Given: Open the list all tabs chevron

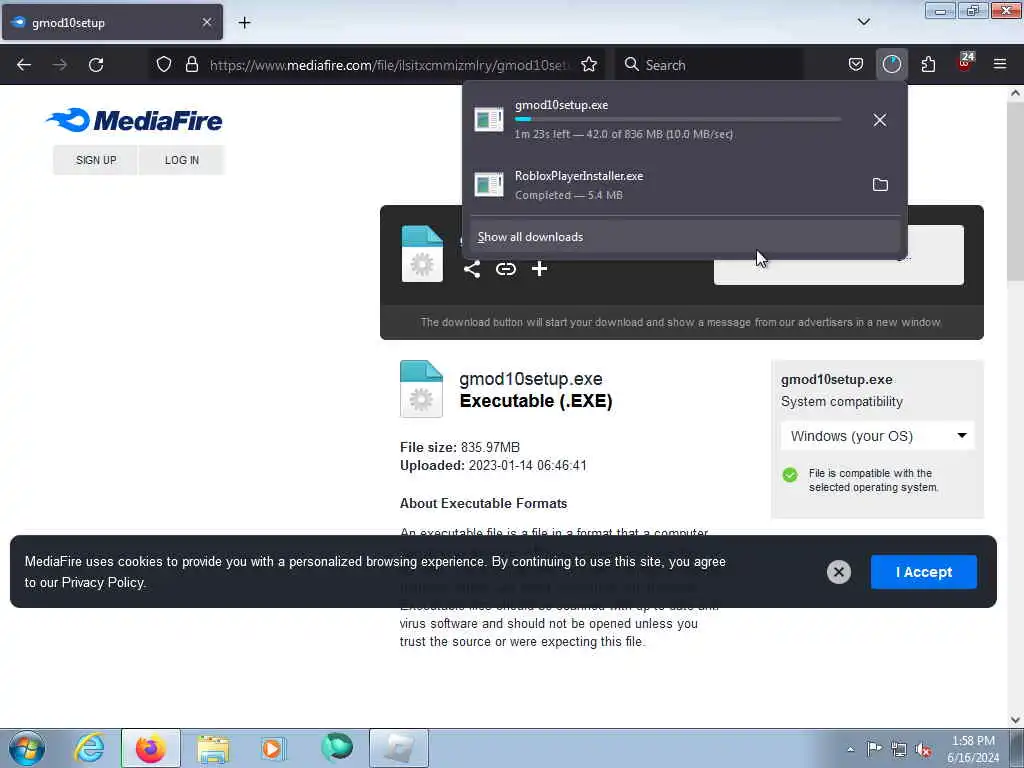Looking at the screenshot, I should click(863, 22).
